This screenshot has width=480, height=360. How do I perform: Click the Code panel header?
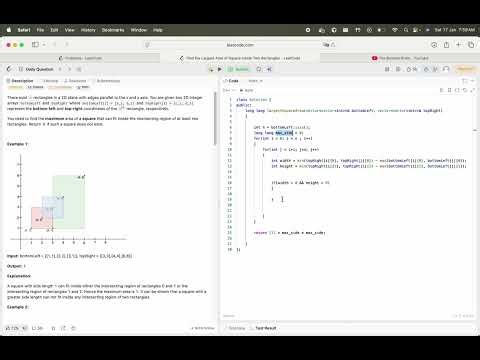click(x=231, y=81)
